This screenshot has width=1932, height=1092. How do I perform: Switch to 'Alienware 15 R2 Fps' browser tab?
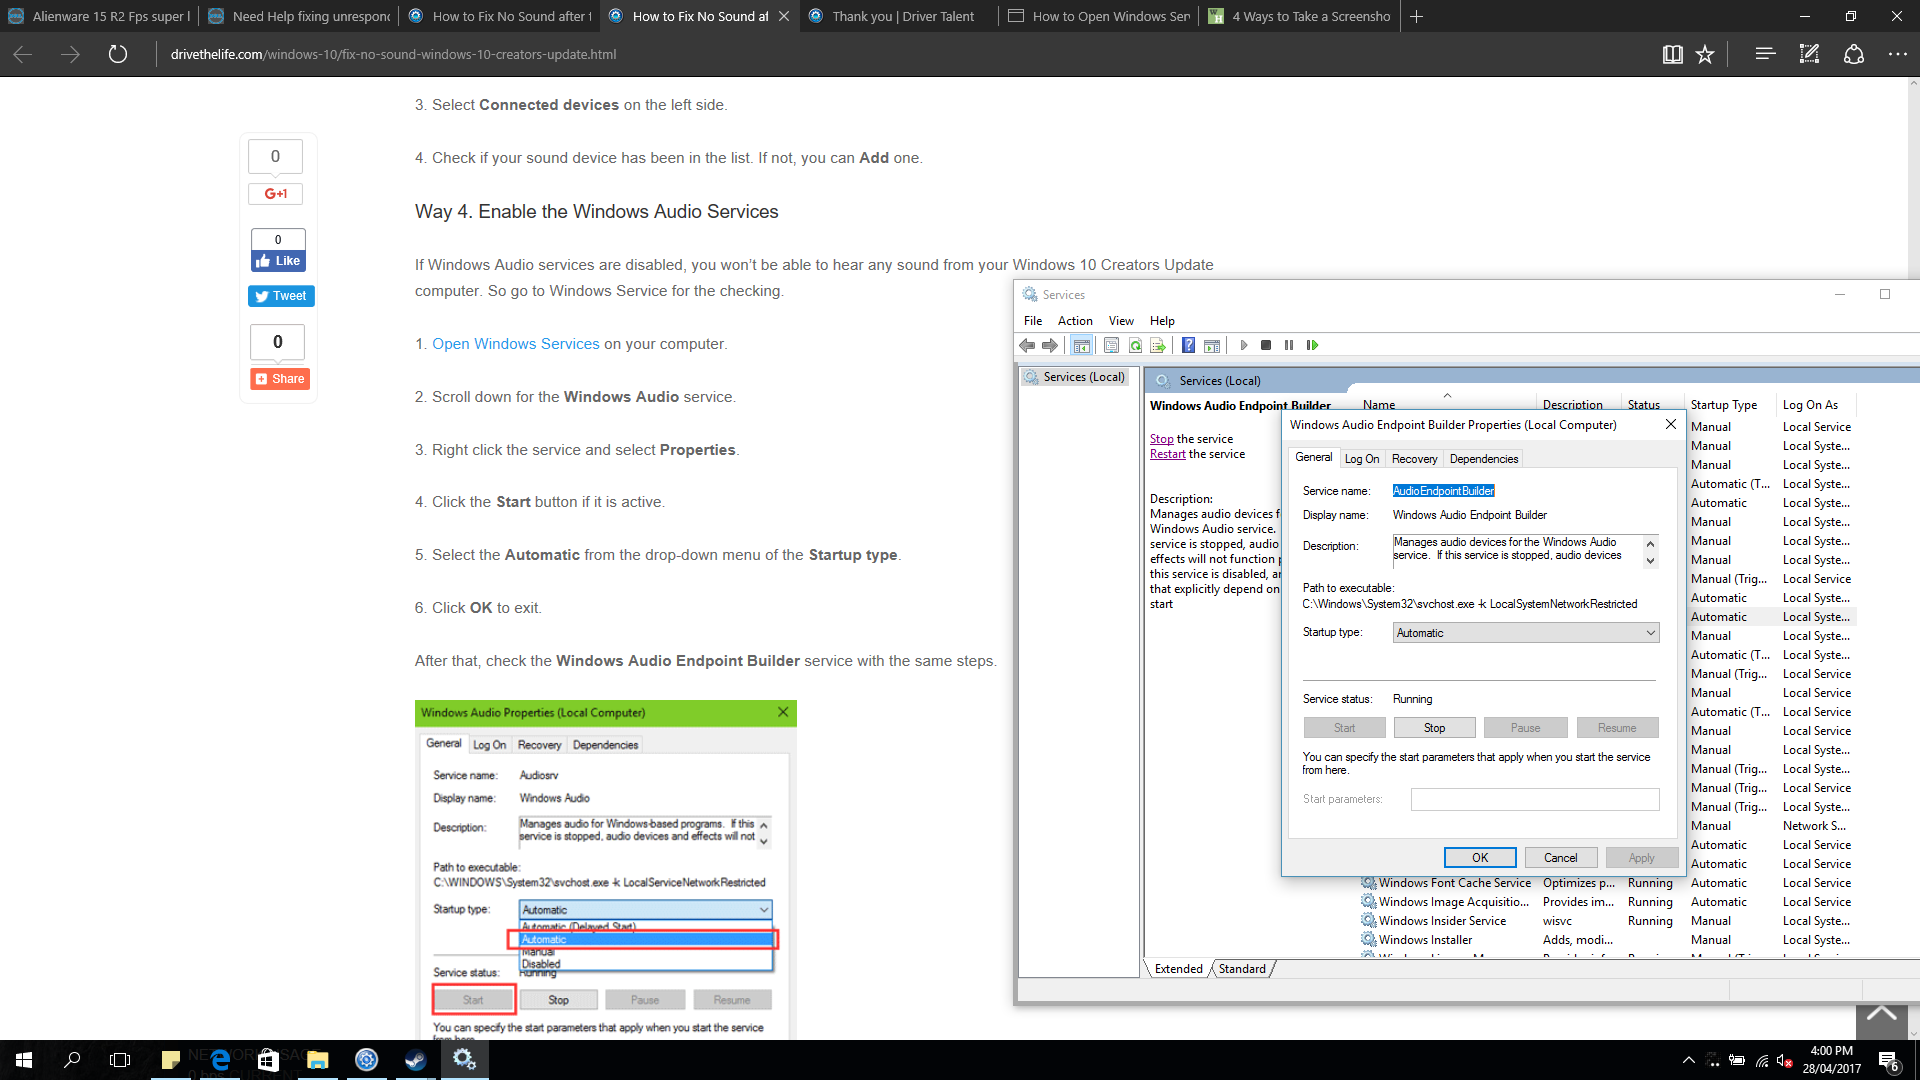[x=100, y=16]
